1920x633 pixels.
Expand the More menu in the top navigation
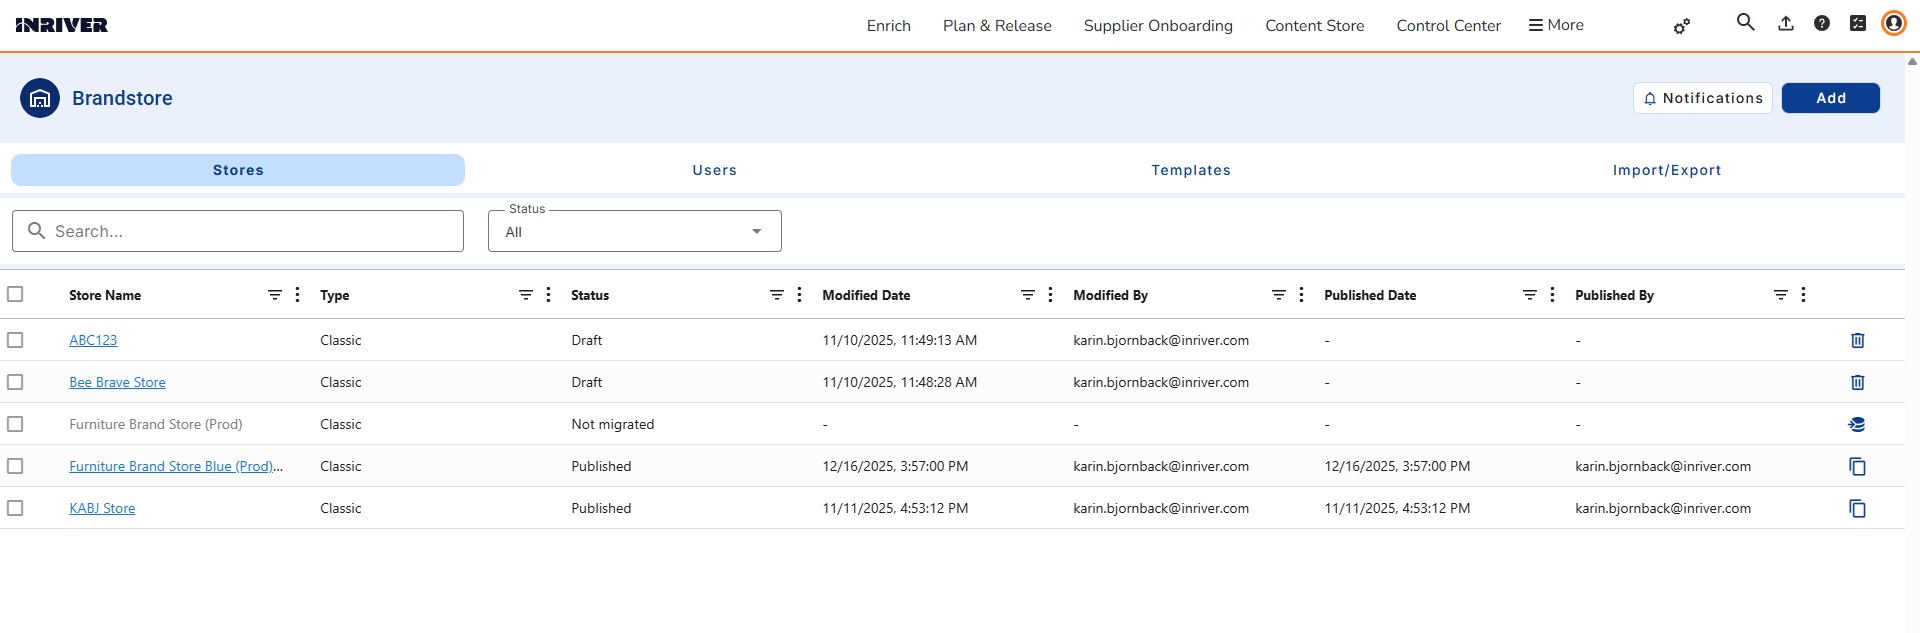click(x=1556, y=25)
